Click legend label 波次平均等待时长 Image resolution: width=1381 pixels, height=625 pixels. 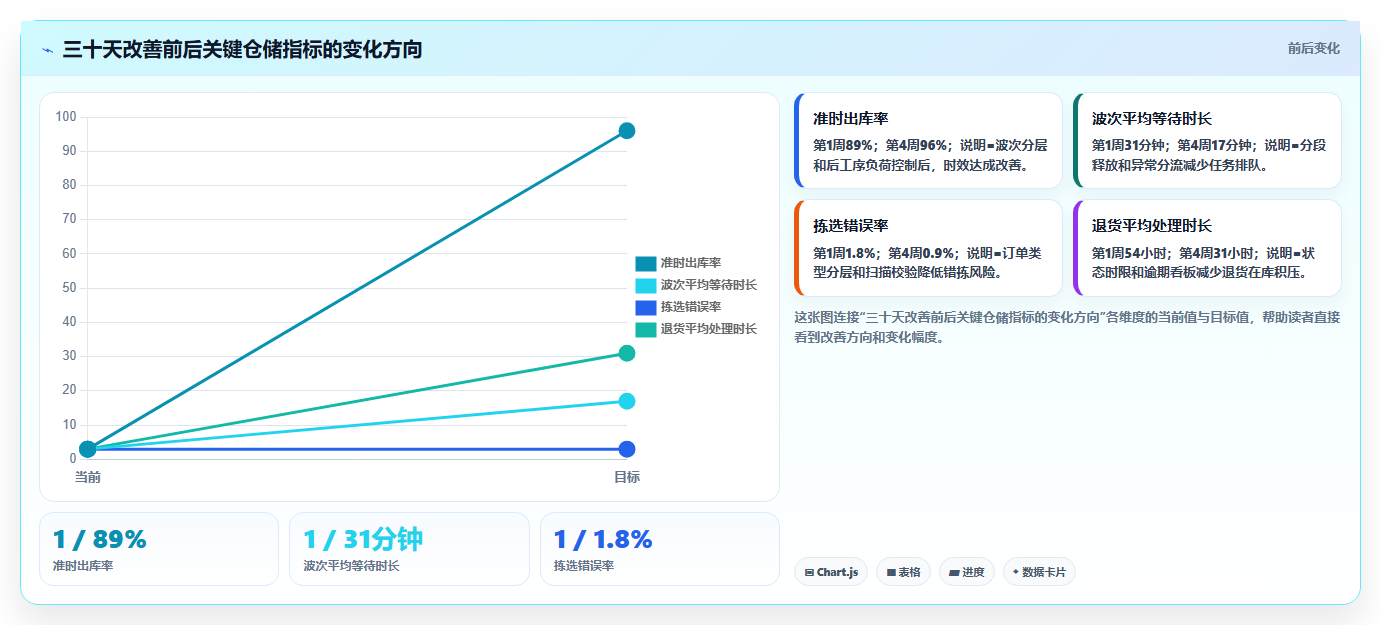click(x=709, y=285)
